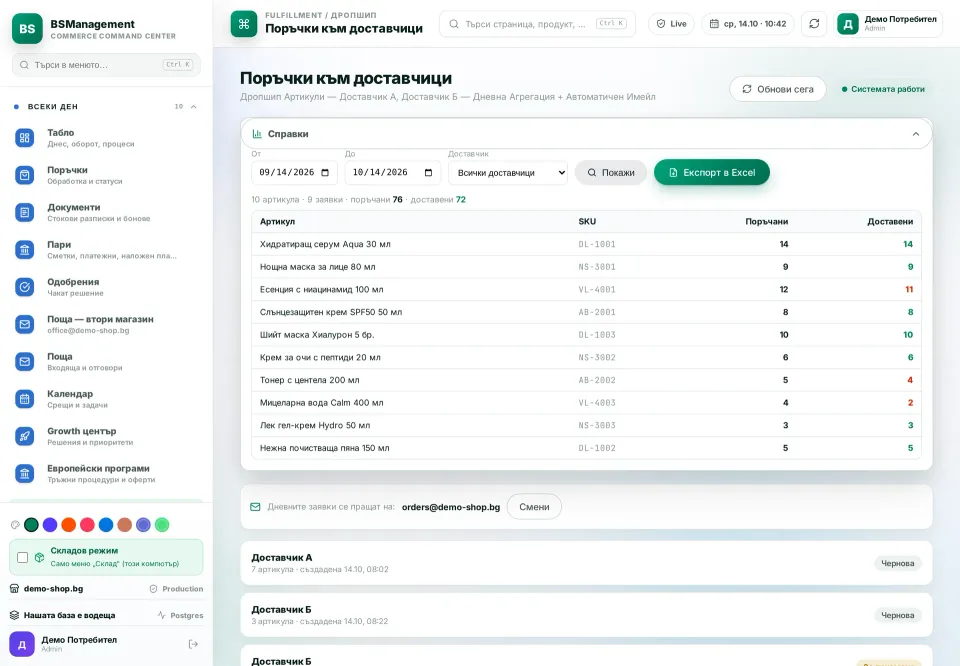Click the Покажи button
The width and height of the screenshot is (960, 666).
coord(610,173)
